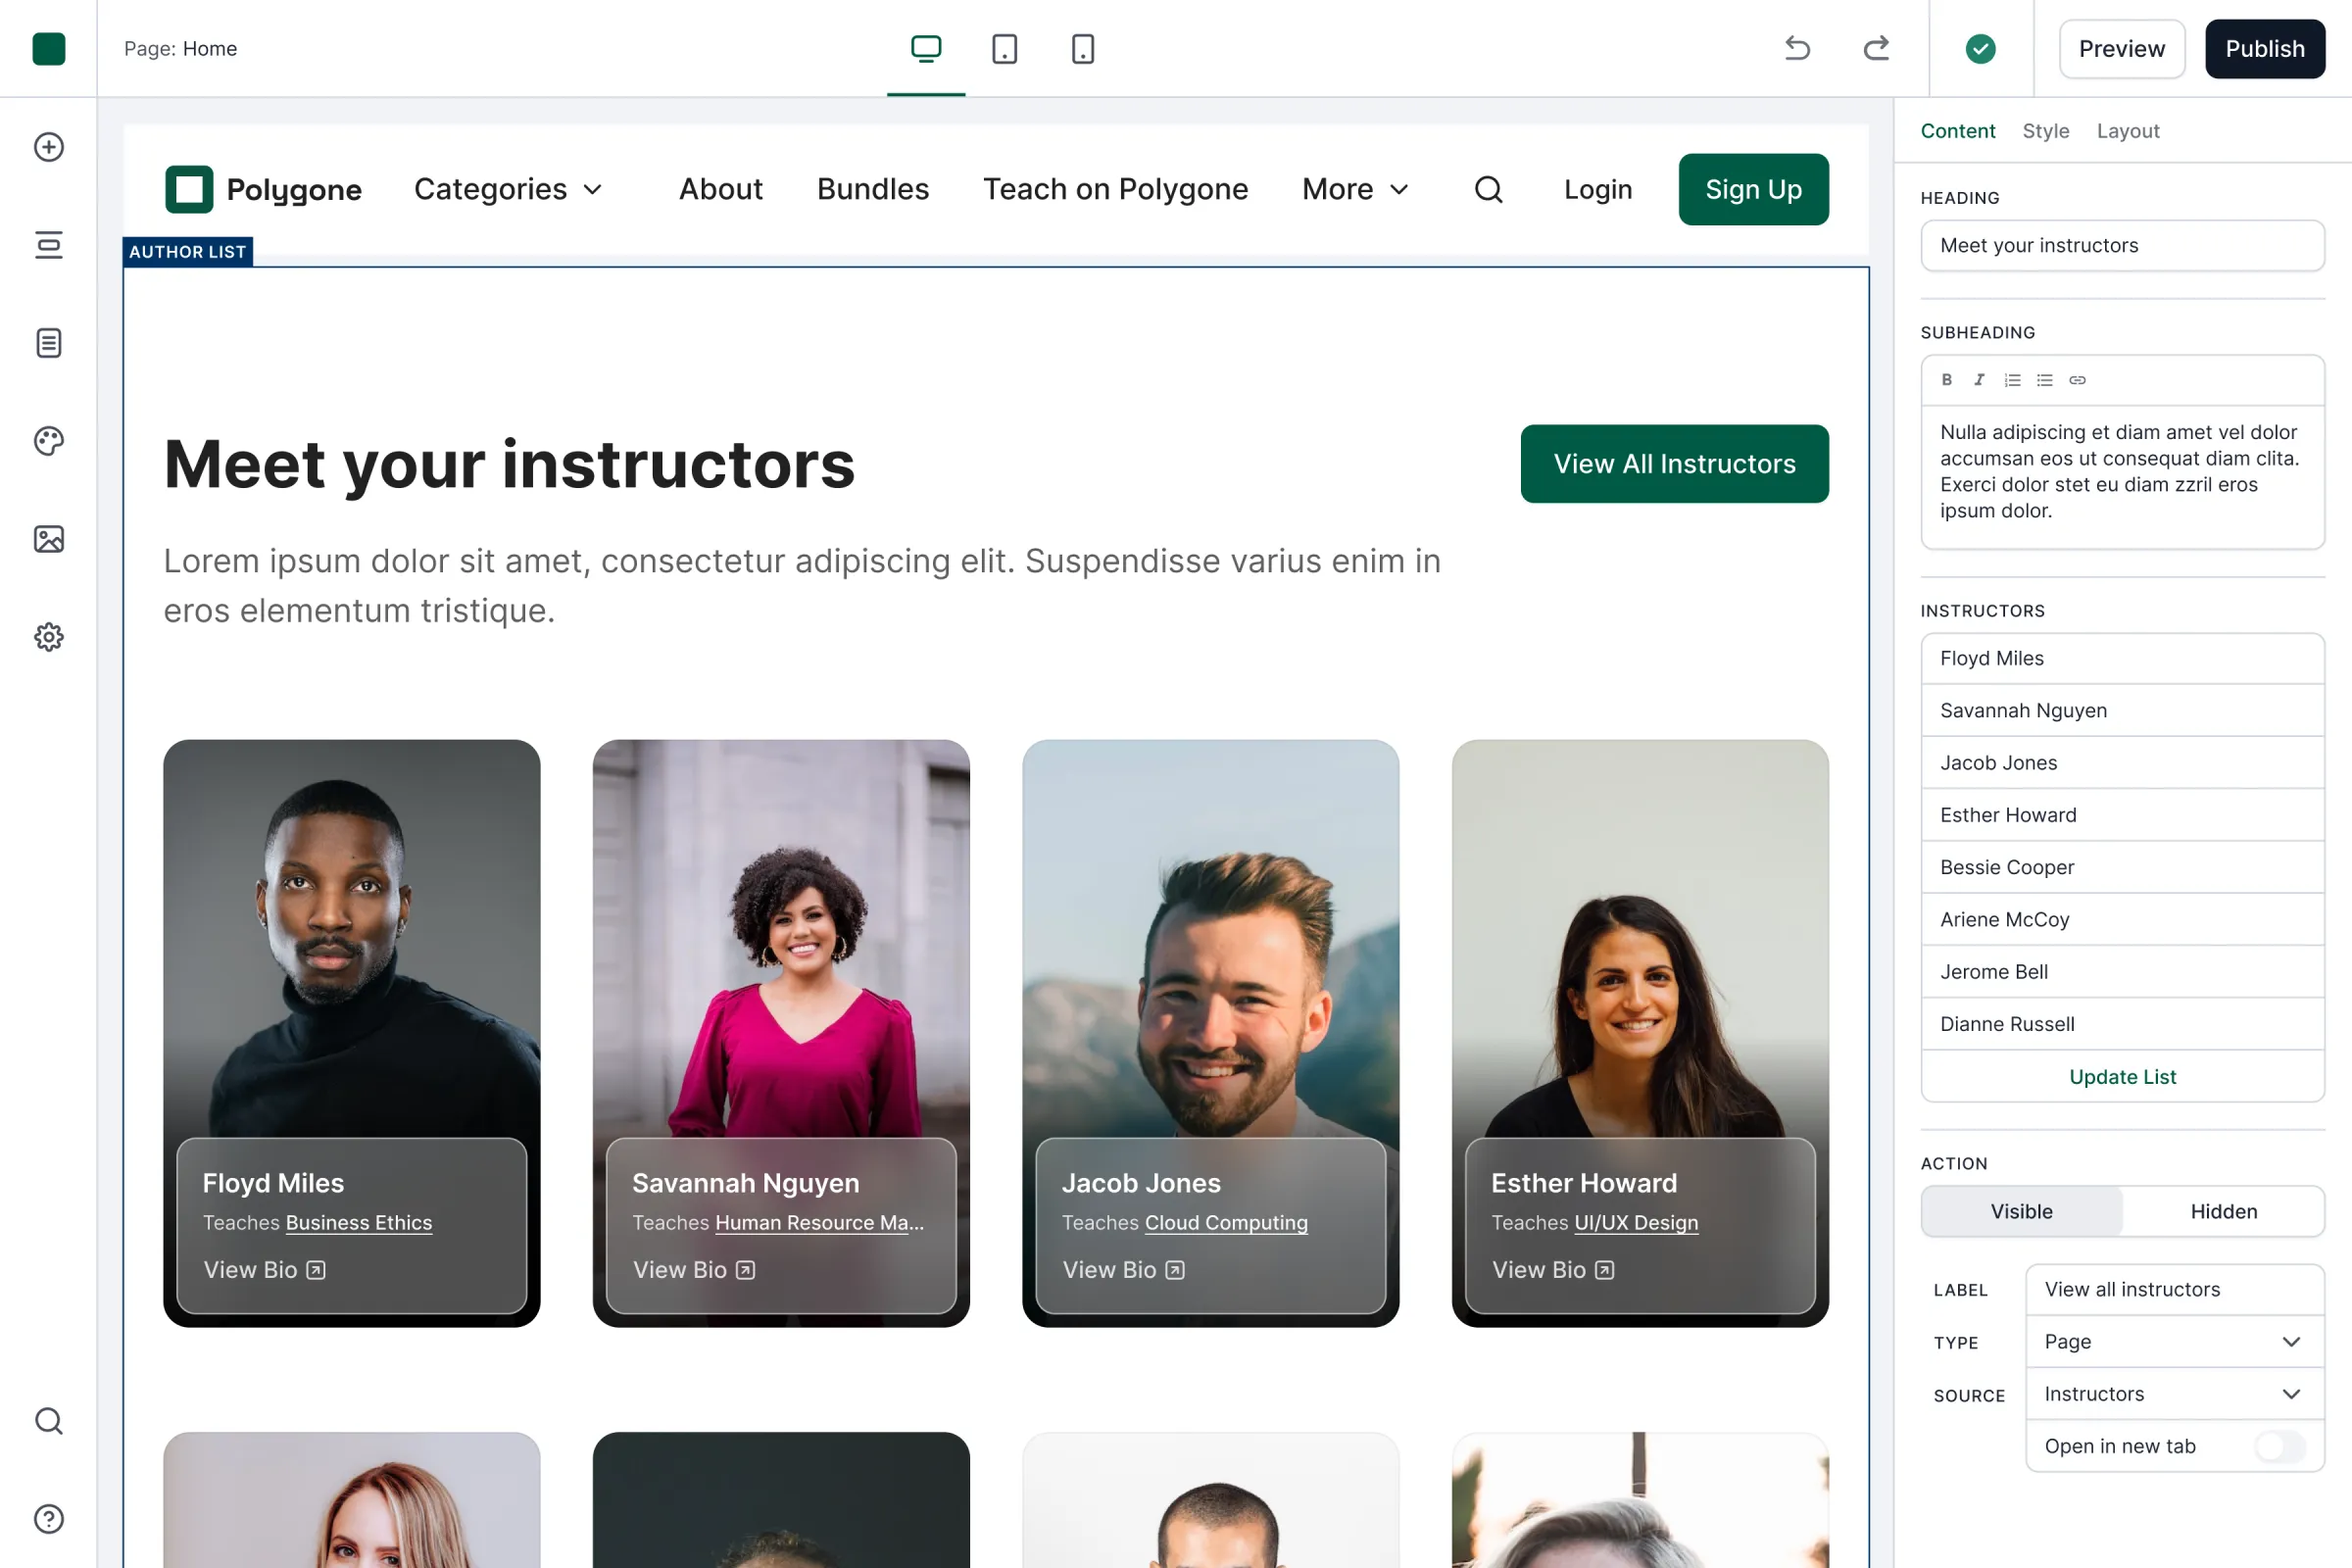Screen dimensions: 2352x1568
Task: Switch to the Style tab
Action: coord(2045,131)
